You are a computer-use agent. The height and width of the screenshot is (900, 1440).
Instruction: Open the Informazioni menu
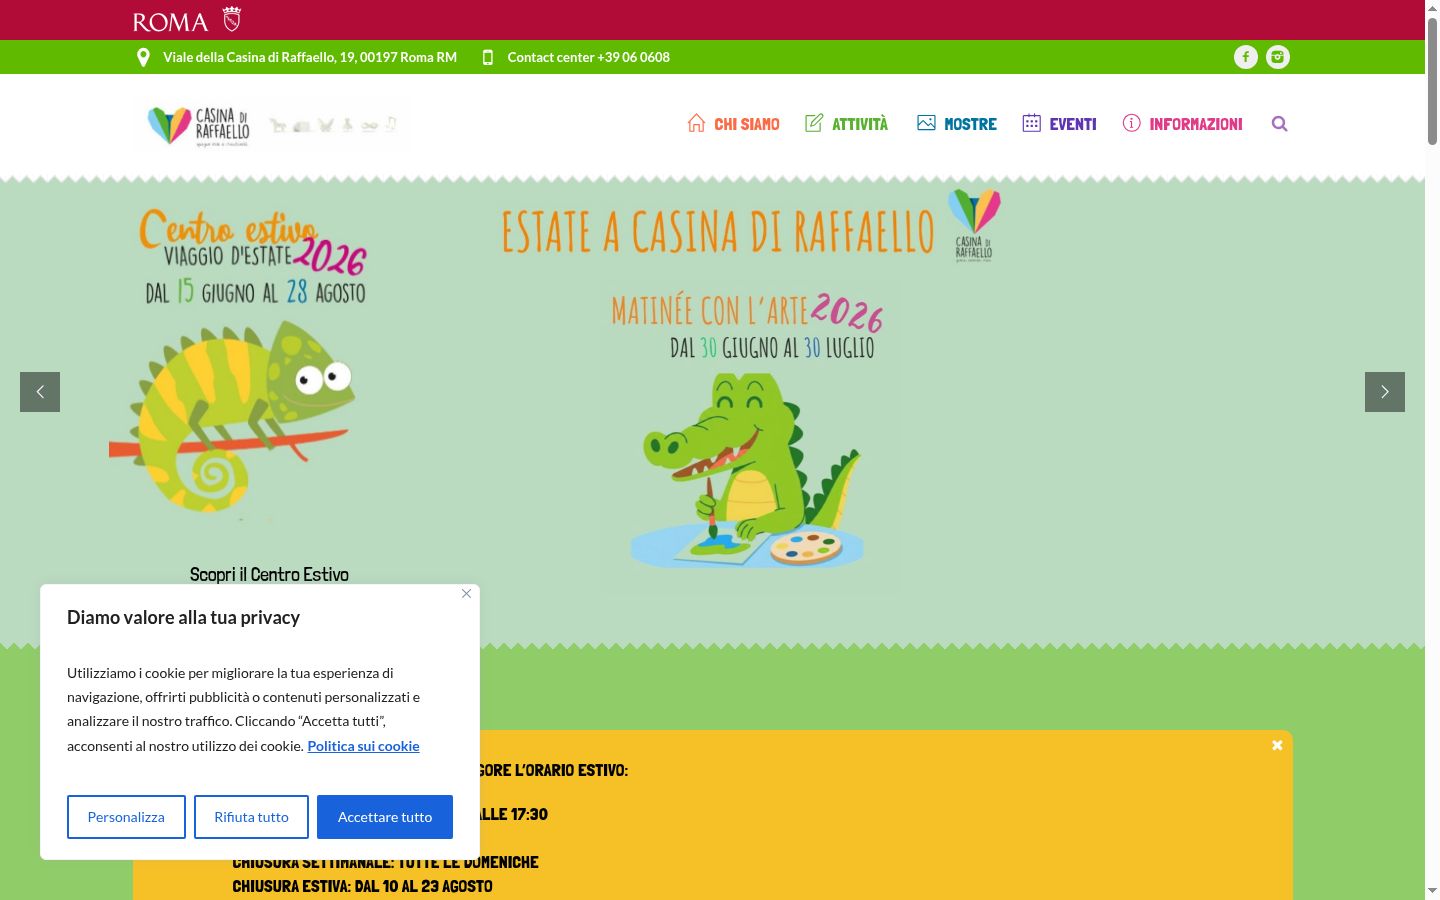pyautogui.click(x=1196, y=124)
